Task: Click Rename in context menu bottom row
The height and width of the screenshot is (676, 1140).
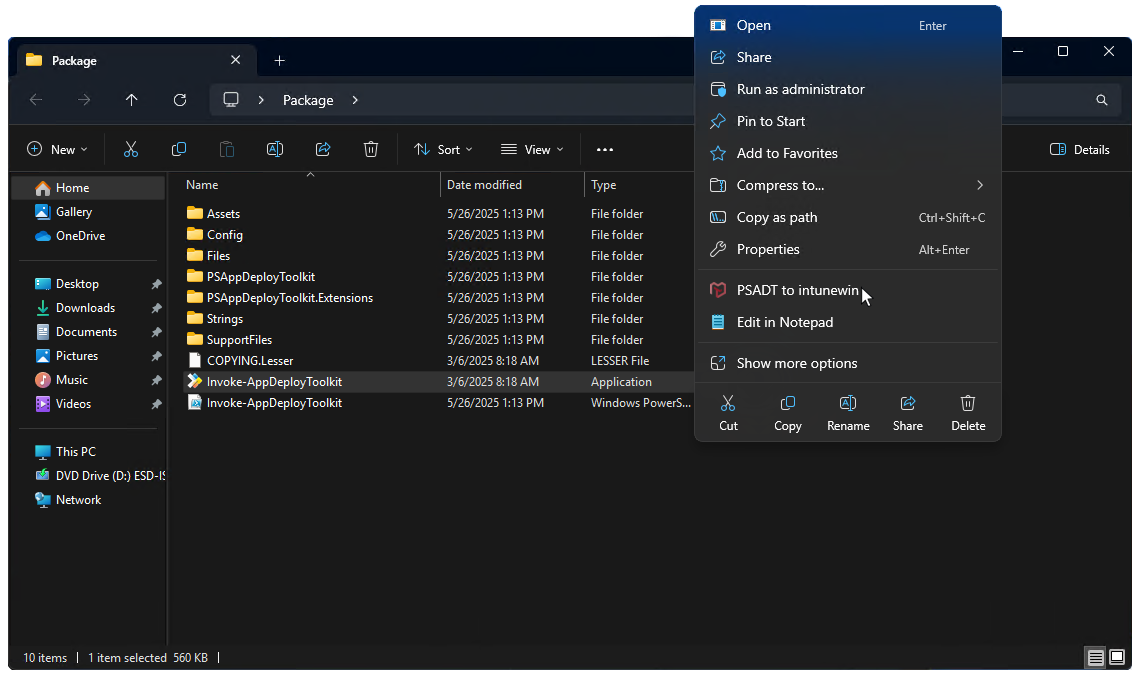Action: [848, 413]
